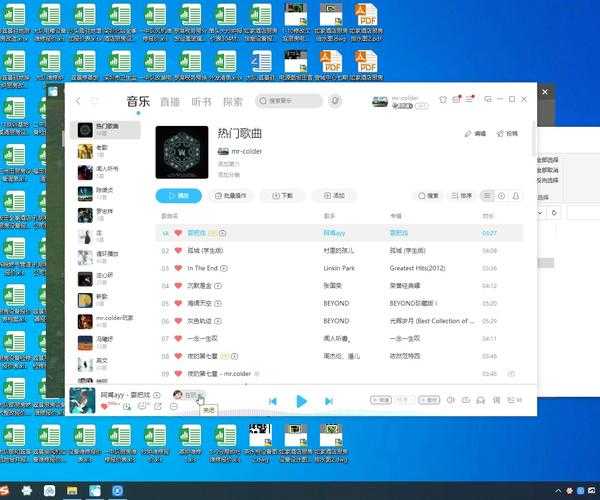
Task: Select the mr.colder playlist in sidebar
Action: tap(106, 321)
